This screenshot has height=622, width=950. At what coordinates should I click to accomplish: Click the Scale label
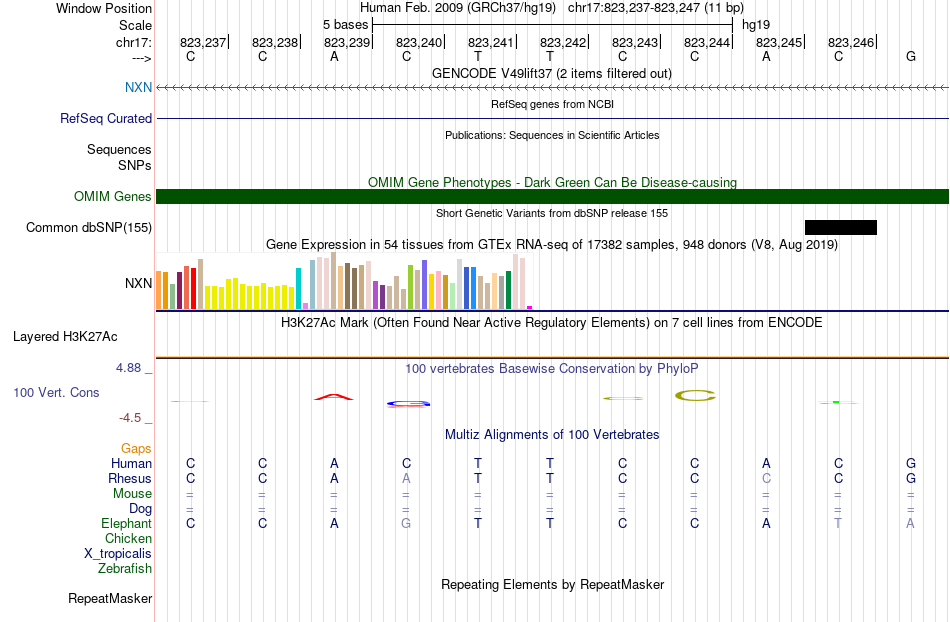[x=135, y=25]
